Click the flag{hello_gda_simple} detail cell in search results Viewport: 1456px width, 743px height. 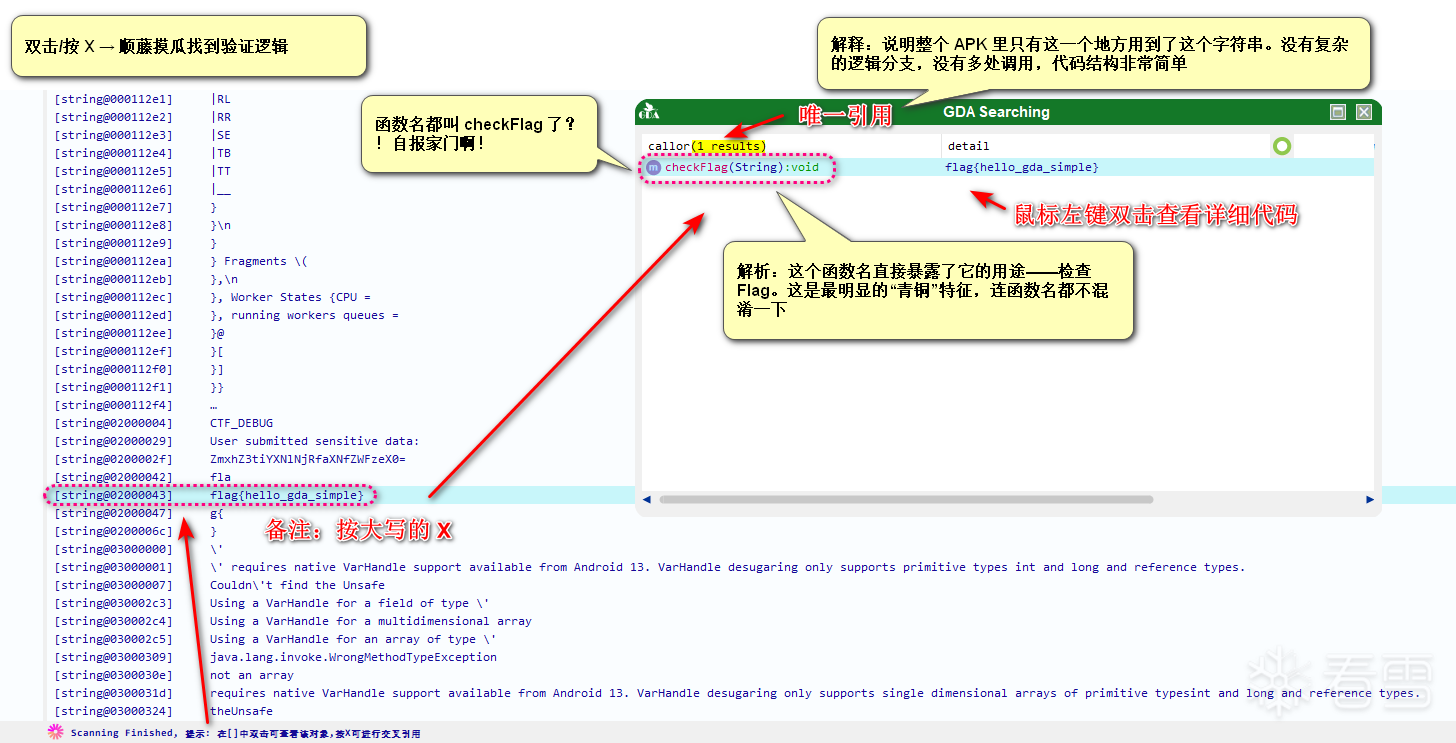point(1022,167)
